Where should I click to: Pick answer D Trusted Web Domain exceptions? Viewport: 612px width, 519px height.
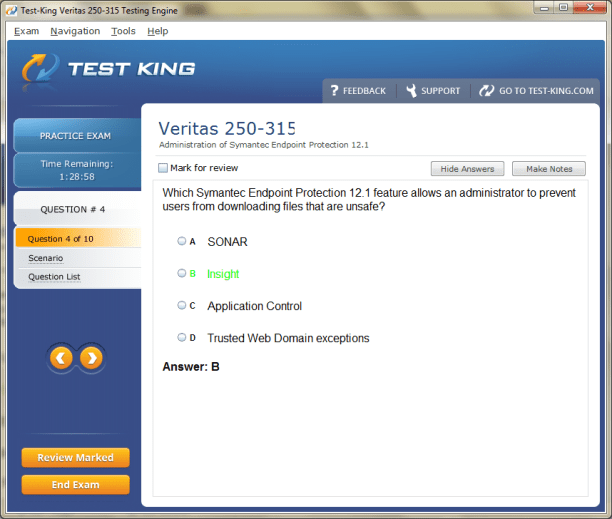181,338
